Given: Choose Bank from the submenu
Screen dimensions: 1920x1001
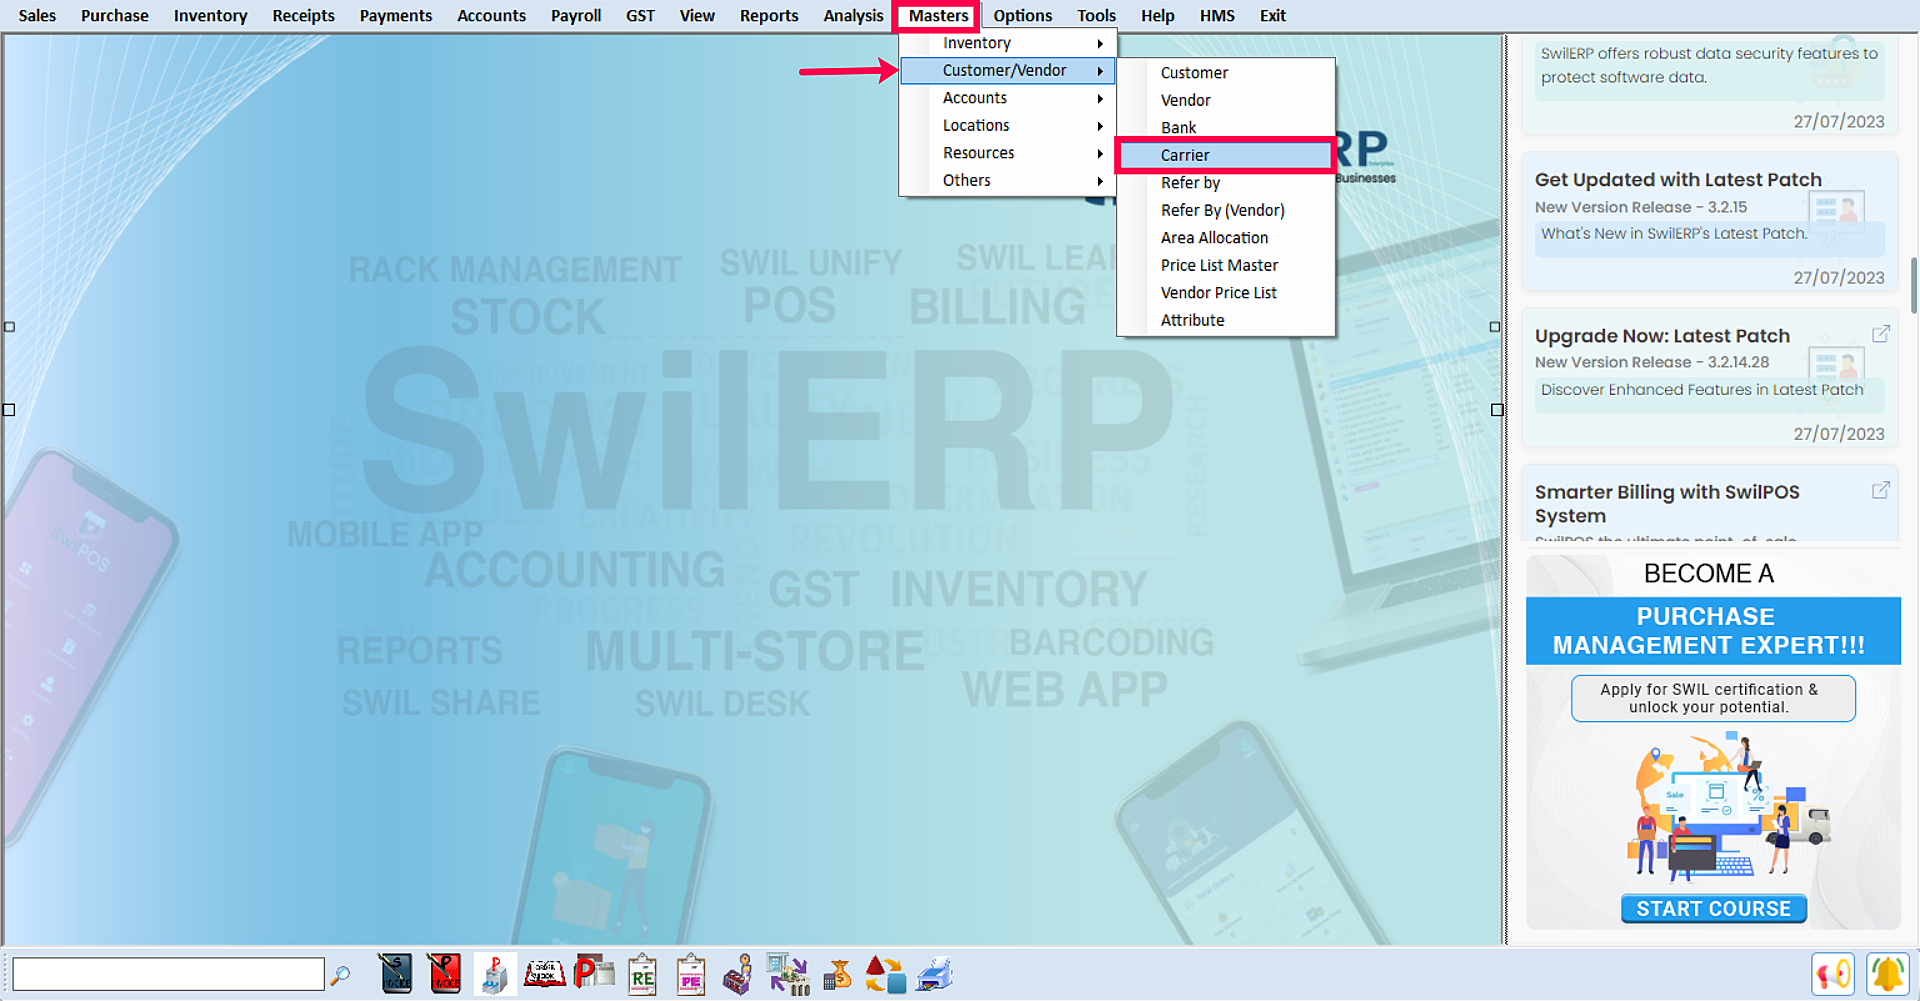Looking at the screenshot, I should [1226, 128].
